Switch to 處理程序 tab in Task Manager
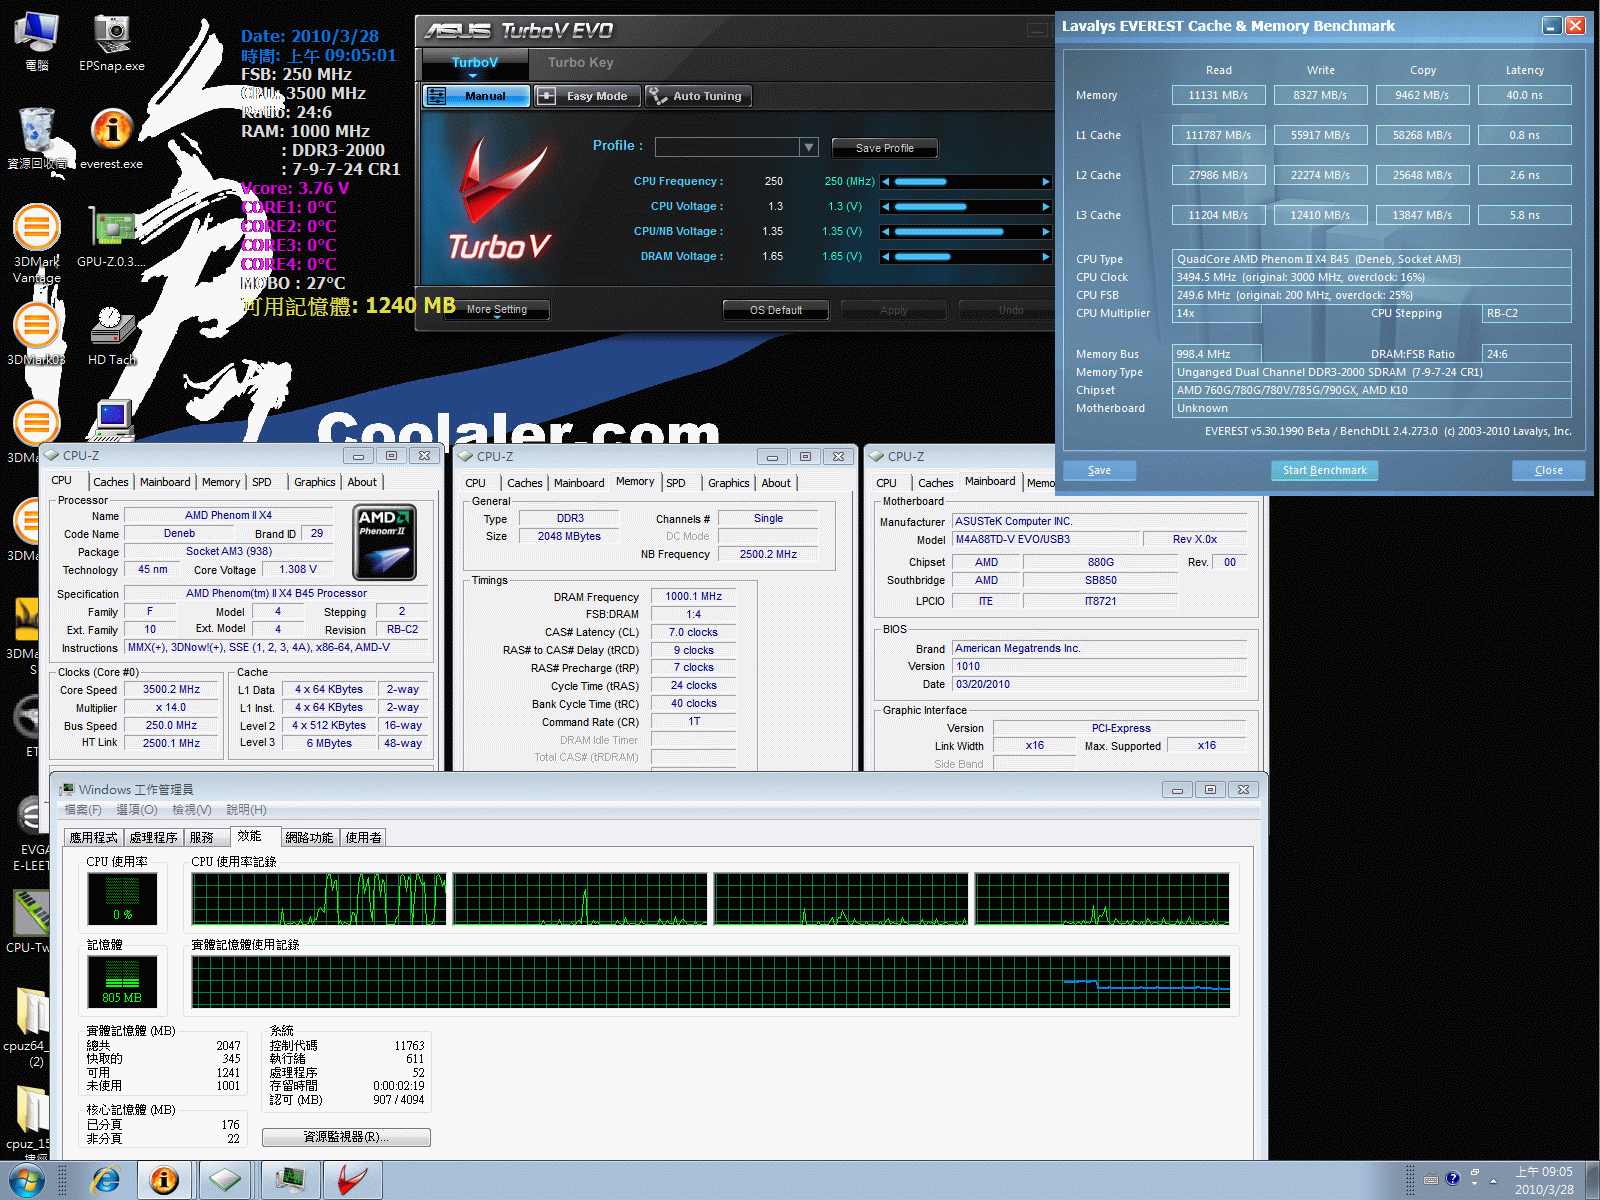 (x=153, y=838)
